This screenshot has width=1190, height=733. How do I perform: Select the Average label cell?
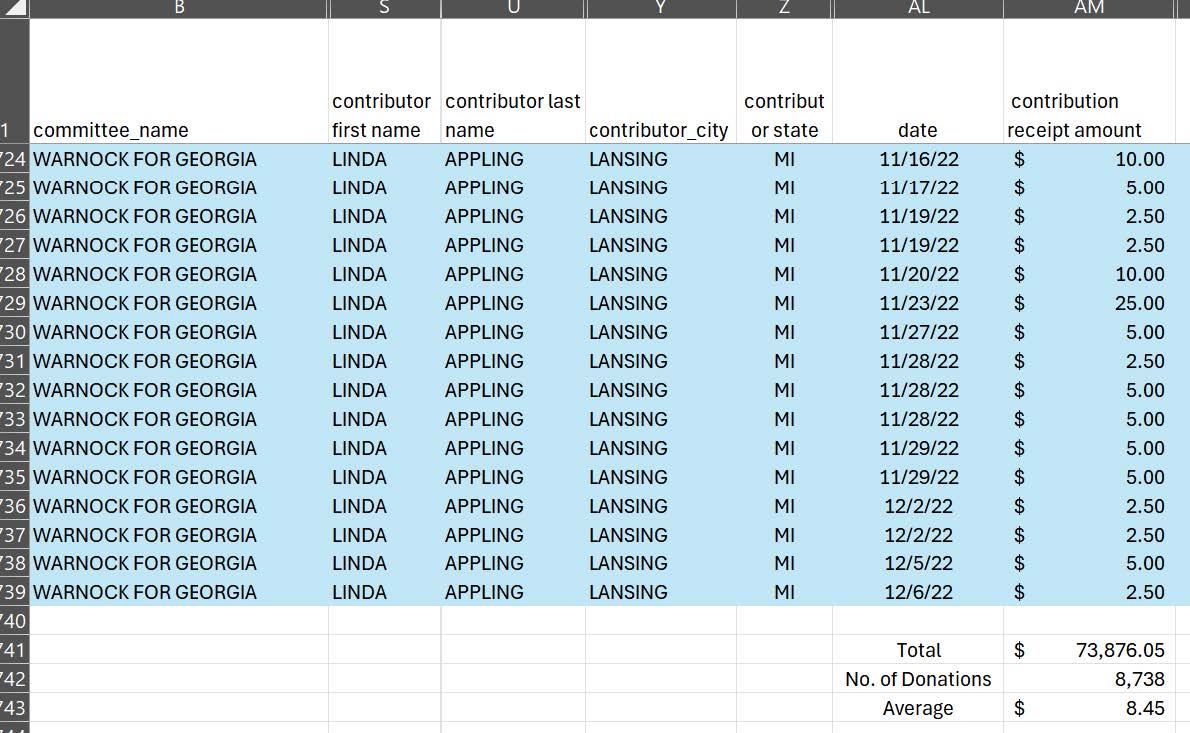pos(917,708)
